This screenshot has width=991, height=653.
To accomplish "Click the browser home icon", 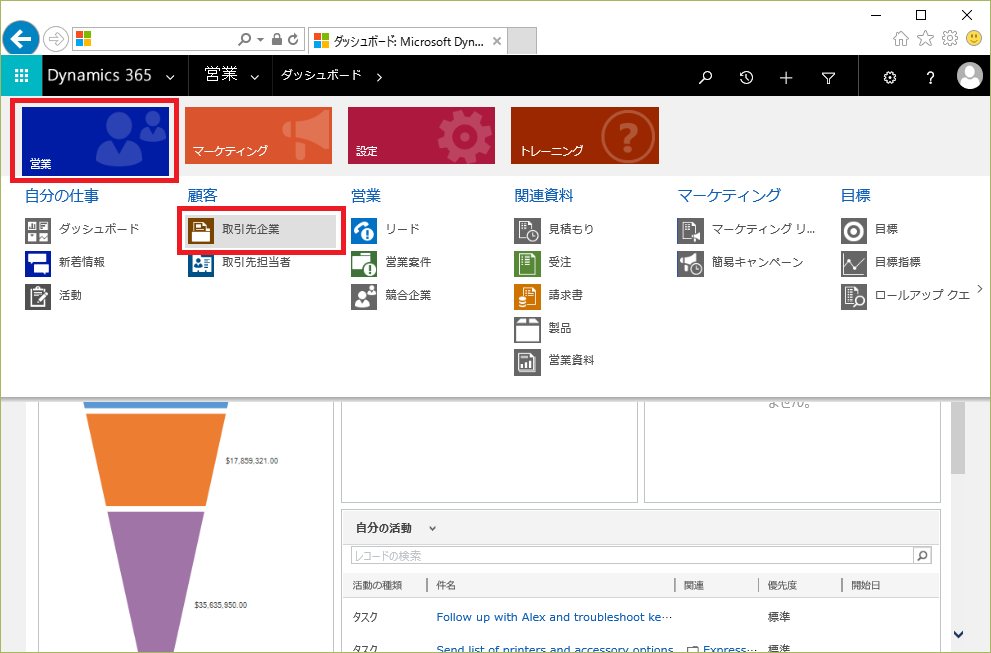I will [x=901, y=39].
